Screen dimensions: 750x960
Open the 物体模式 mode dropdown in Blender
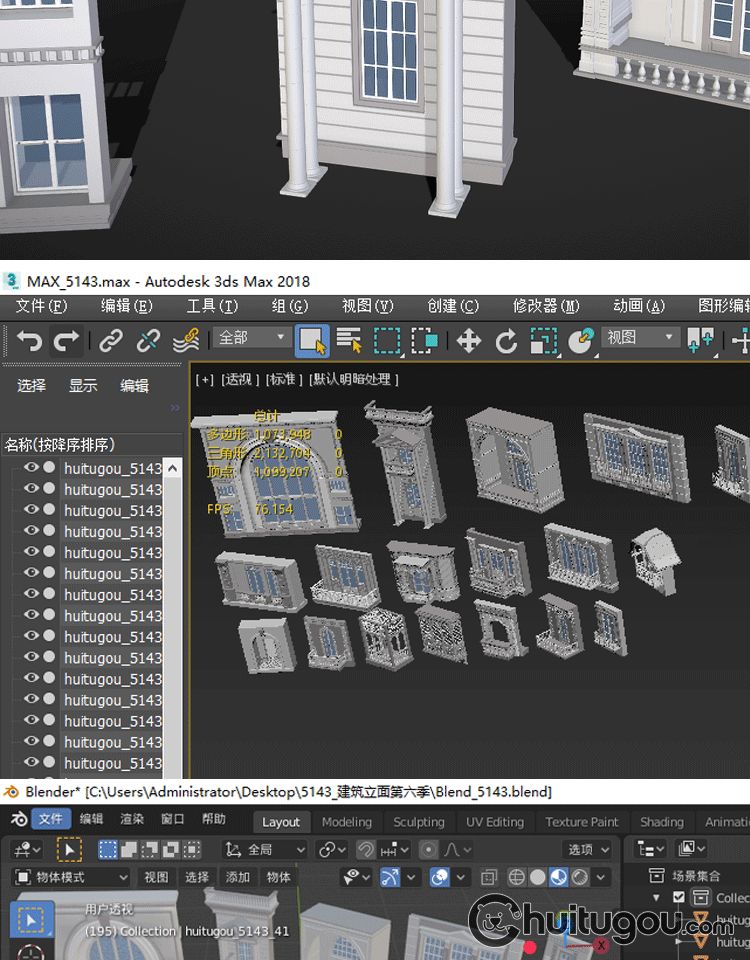coord(72,877)
